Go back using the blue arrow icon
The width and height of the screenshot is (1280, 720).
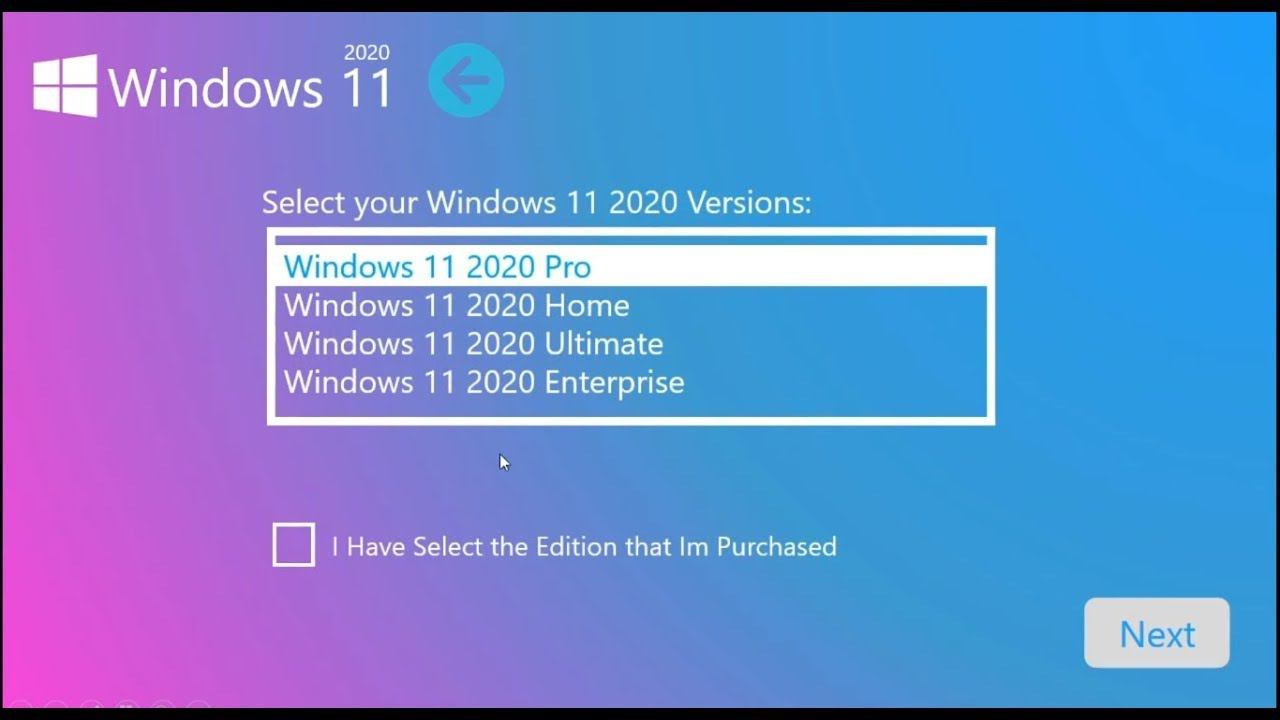click(466, 80)
